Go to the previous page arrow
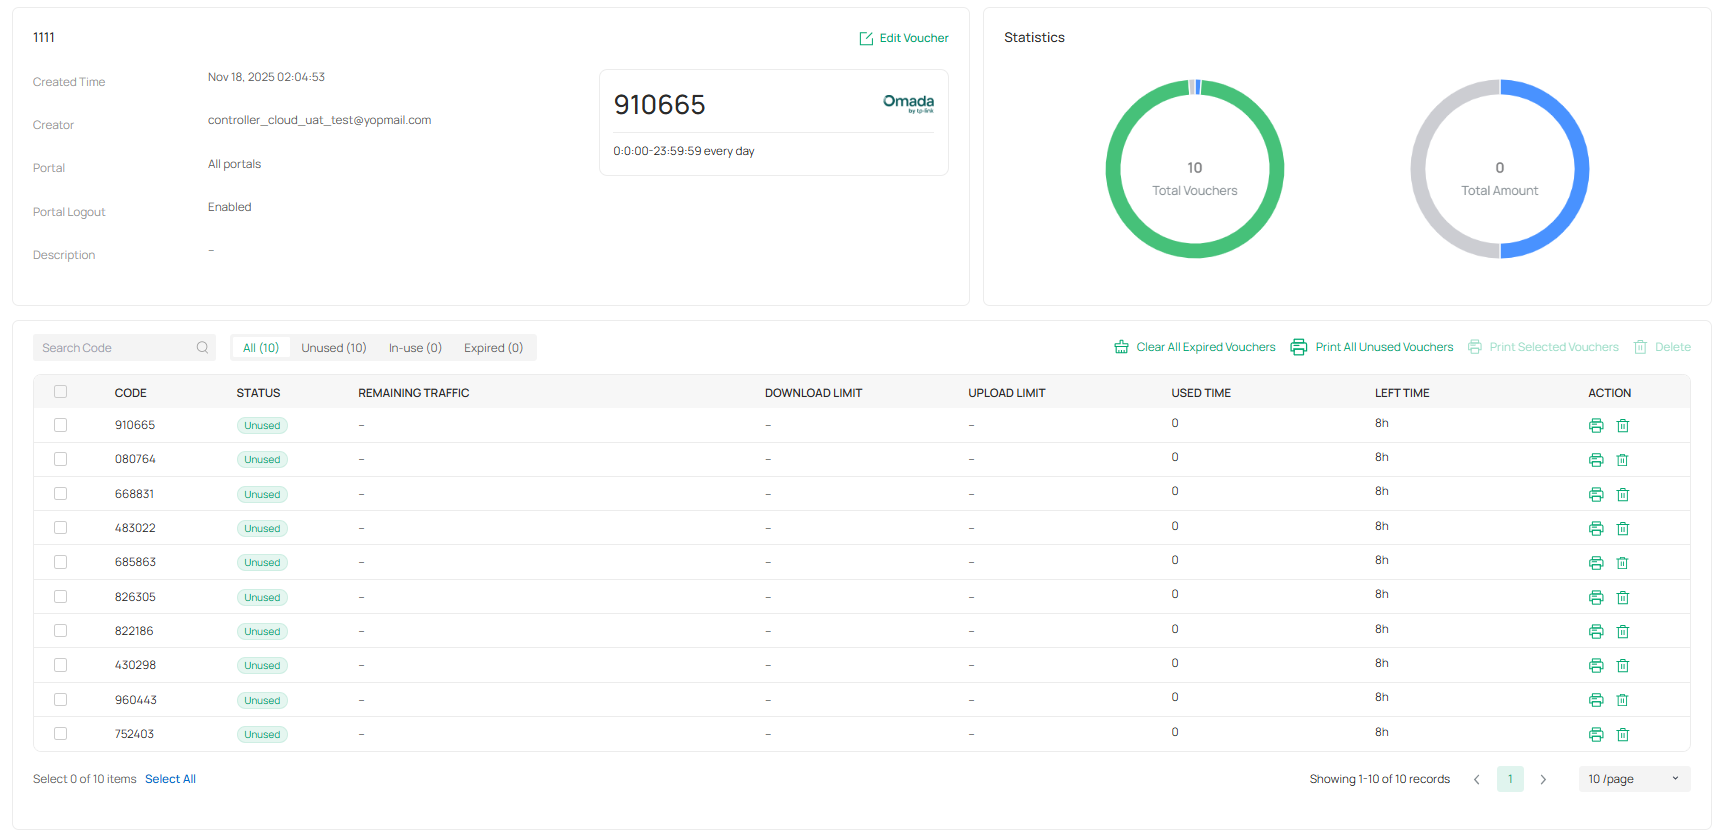The image size is (1722, 839). 1476,779
